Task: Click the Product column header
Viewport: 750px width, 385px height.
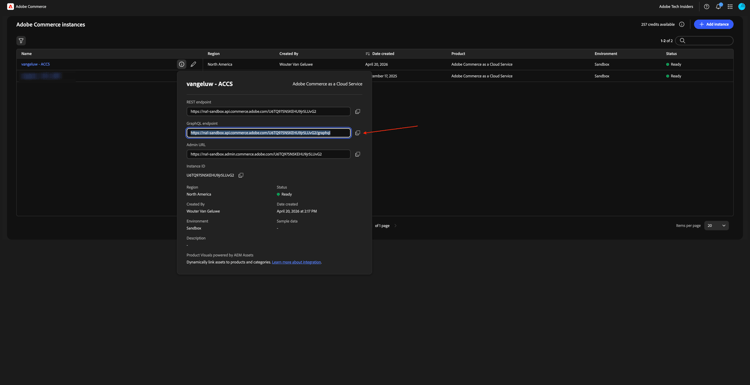Action: pos(458,54)
